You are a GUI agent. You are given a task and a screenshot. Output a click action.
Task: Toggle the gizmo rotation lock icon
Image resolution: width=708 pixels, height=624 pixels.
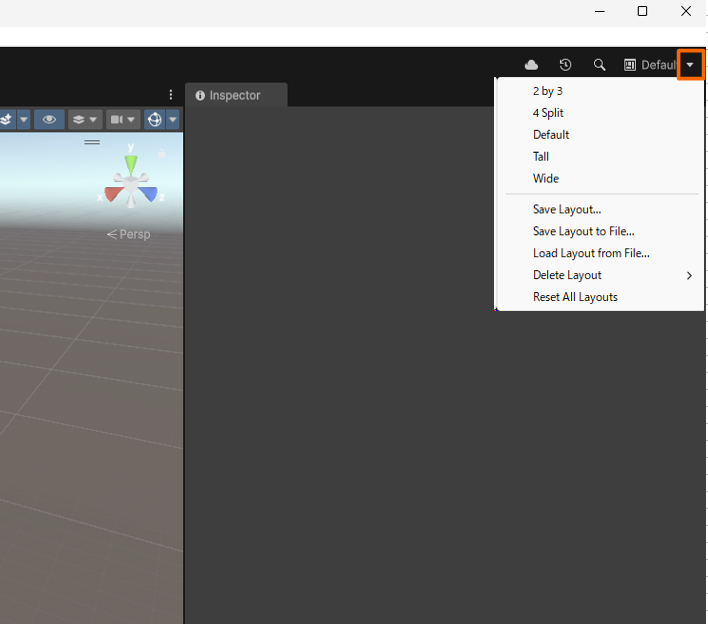pos(162,154)
